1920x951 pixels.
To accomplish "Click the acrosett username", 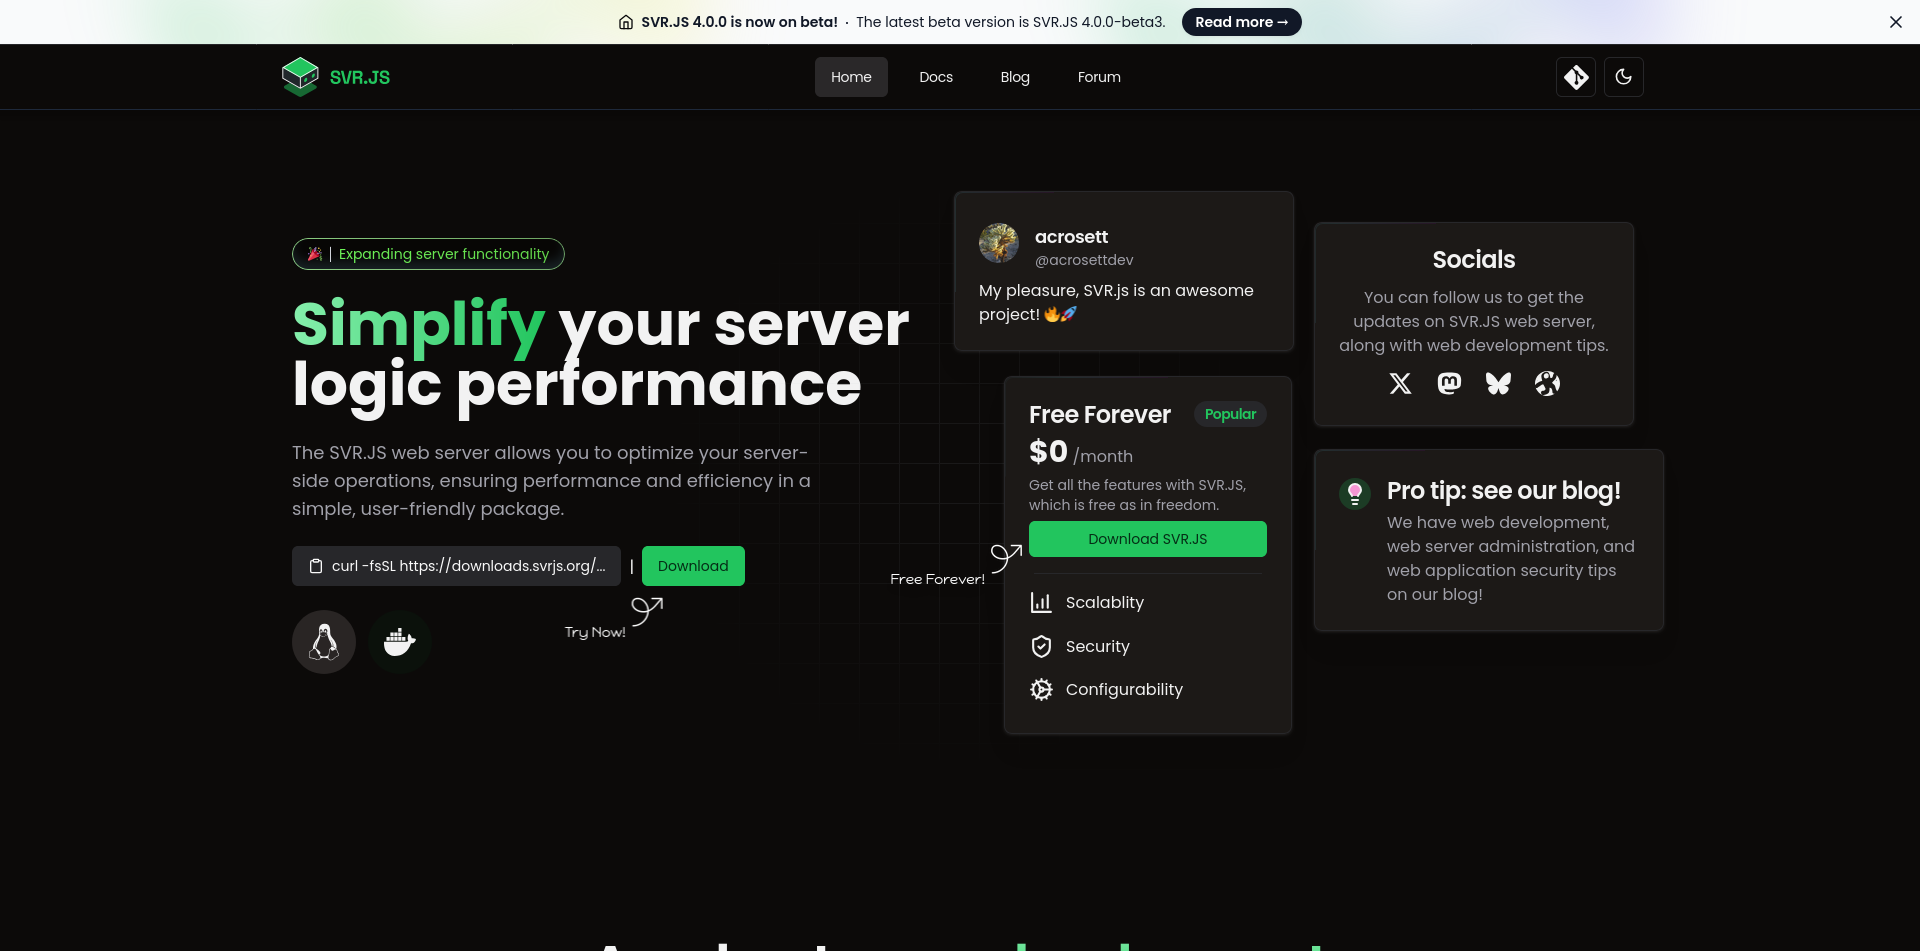I will tap(1071, 237).
